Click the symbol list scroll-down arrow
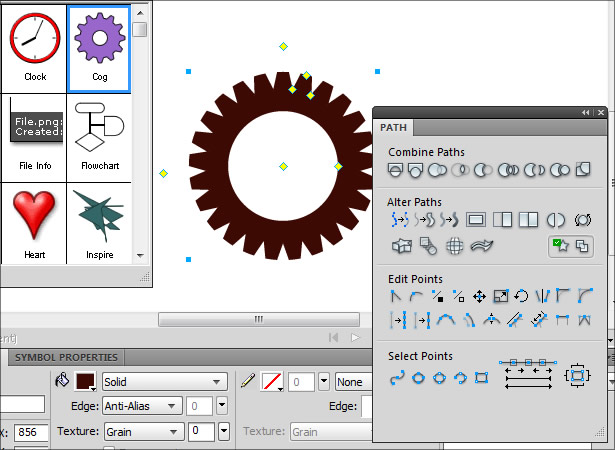615x450 pixels. (140, 255)
